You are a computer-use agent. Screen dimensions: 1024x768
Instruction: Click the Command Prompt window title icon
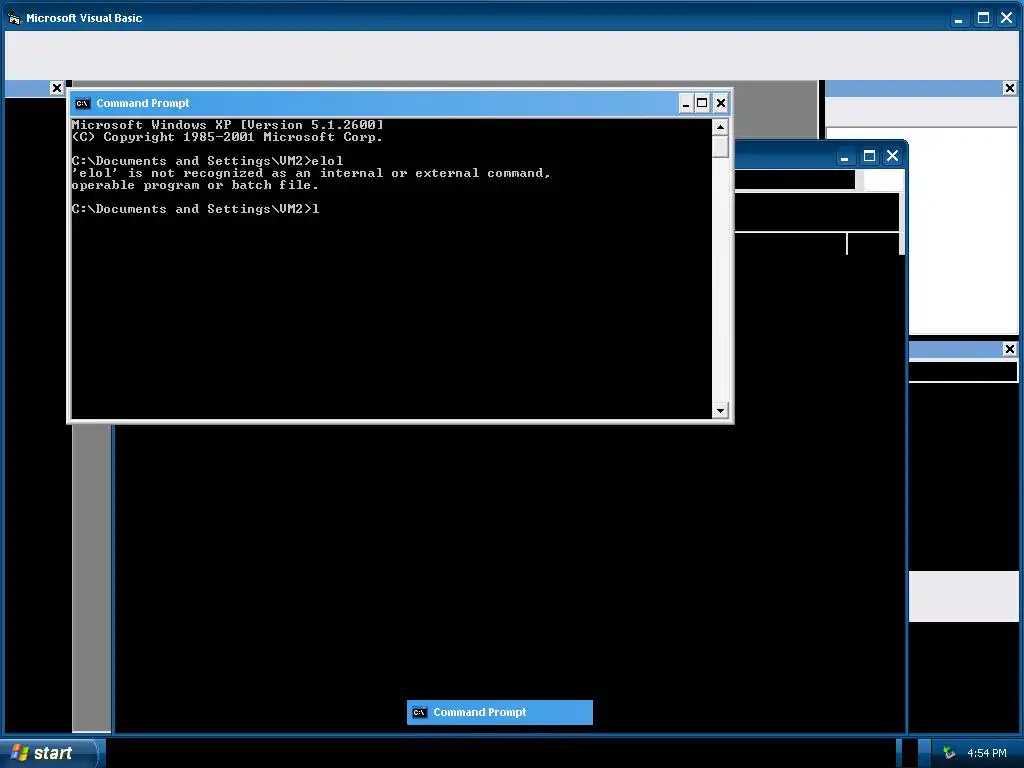pos(82,103)
